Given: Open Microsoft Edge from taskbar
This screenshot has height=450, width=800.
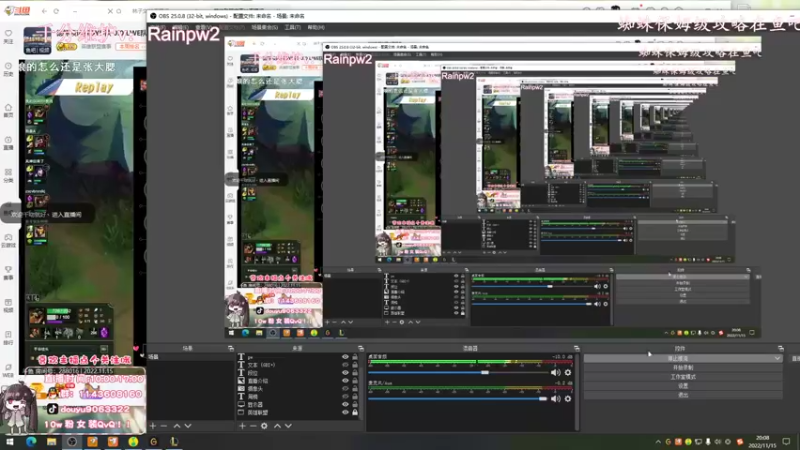Looking at the screenshot, I should click(x=31, y=442).
